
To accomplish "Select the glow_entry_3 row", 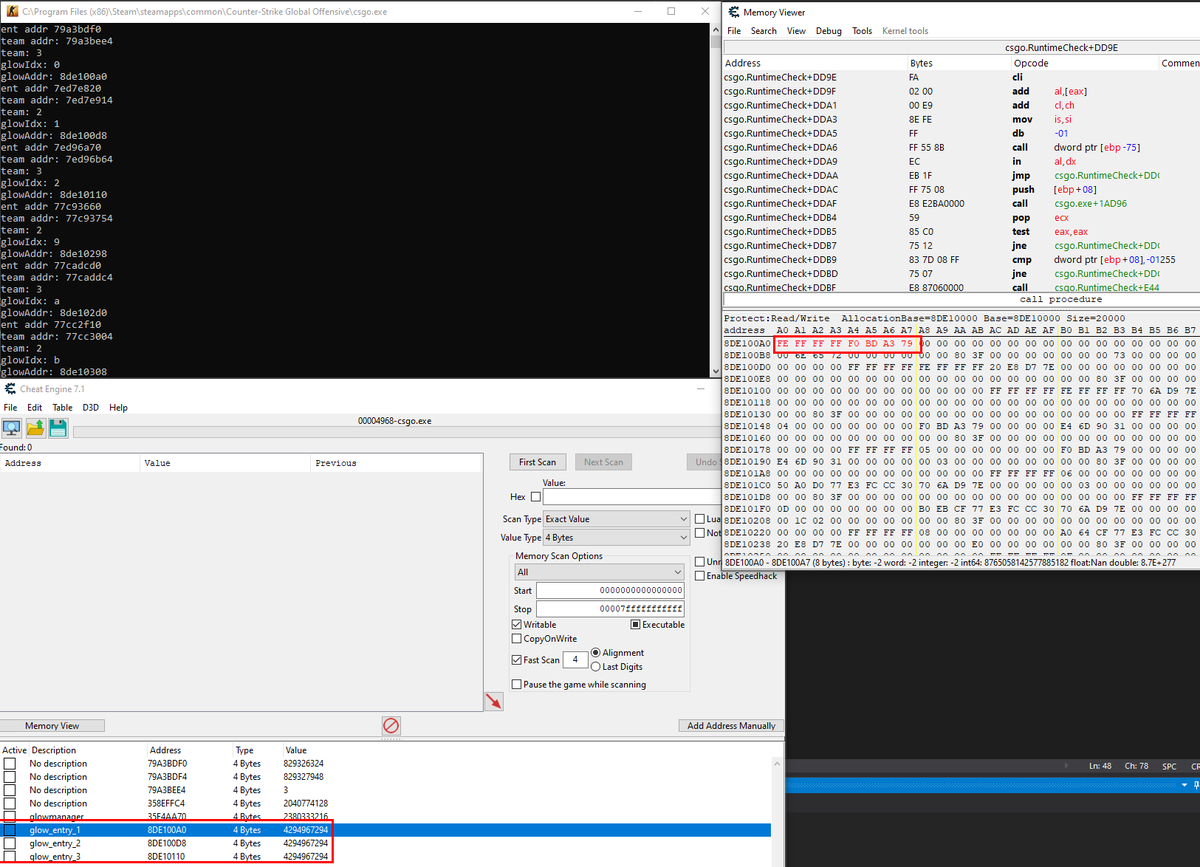I will (385, 856).
